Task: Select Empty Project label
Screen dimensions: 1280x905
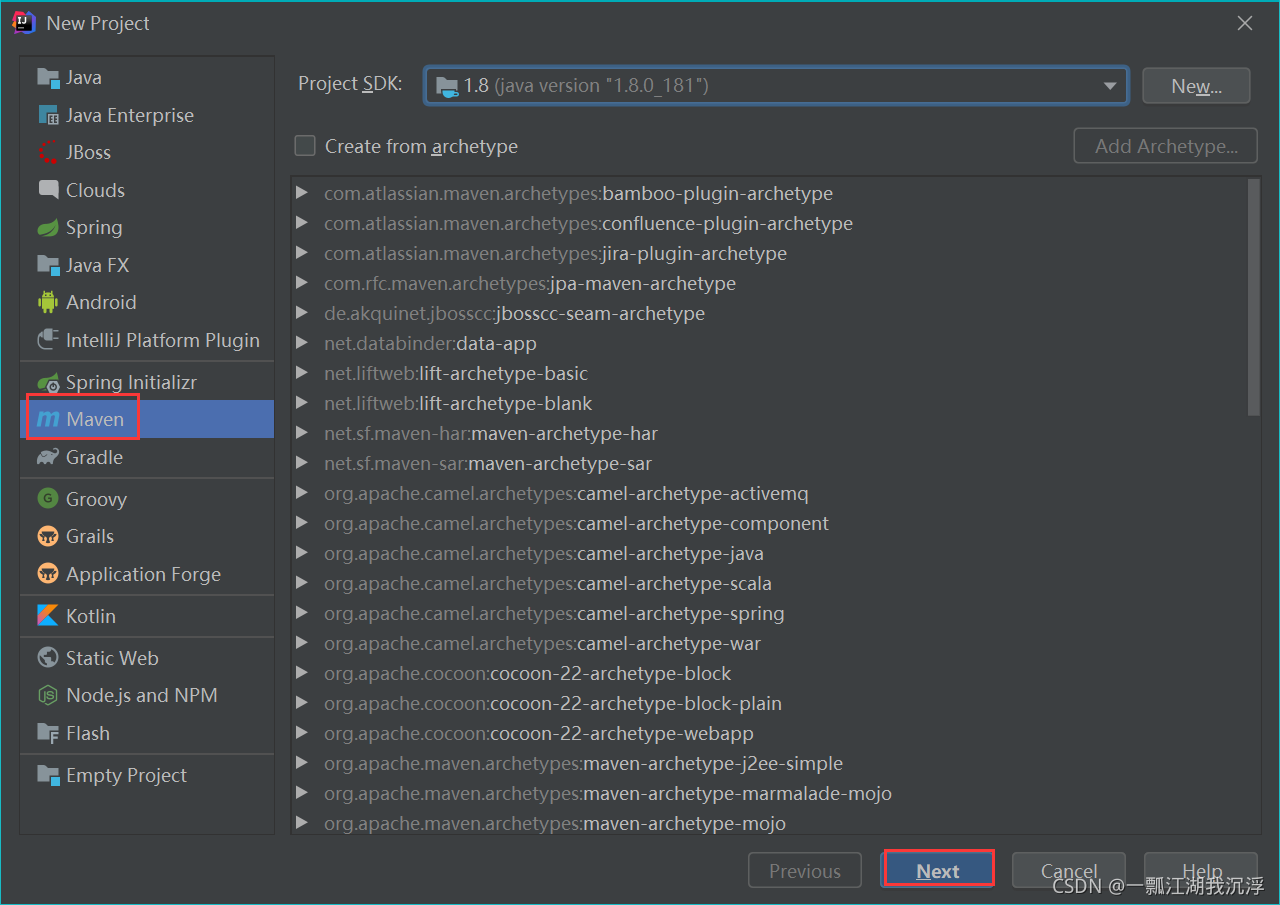Action: tap(126, 775)
